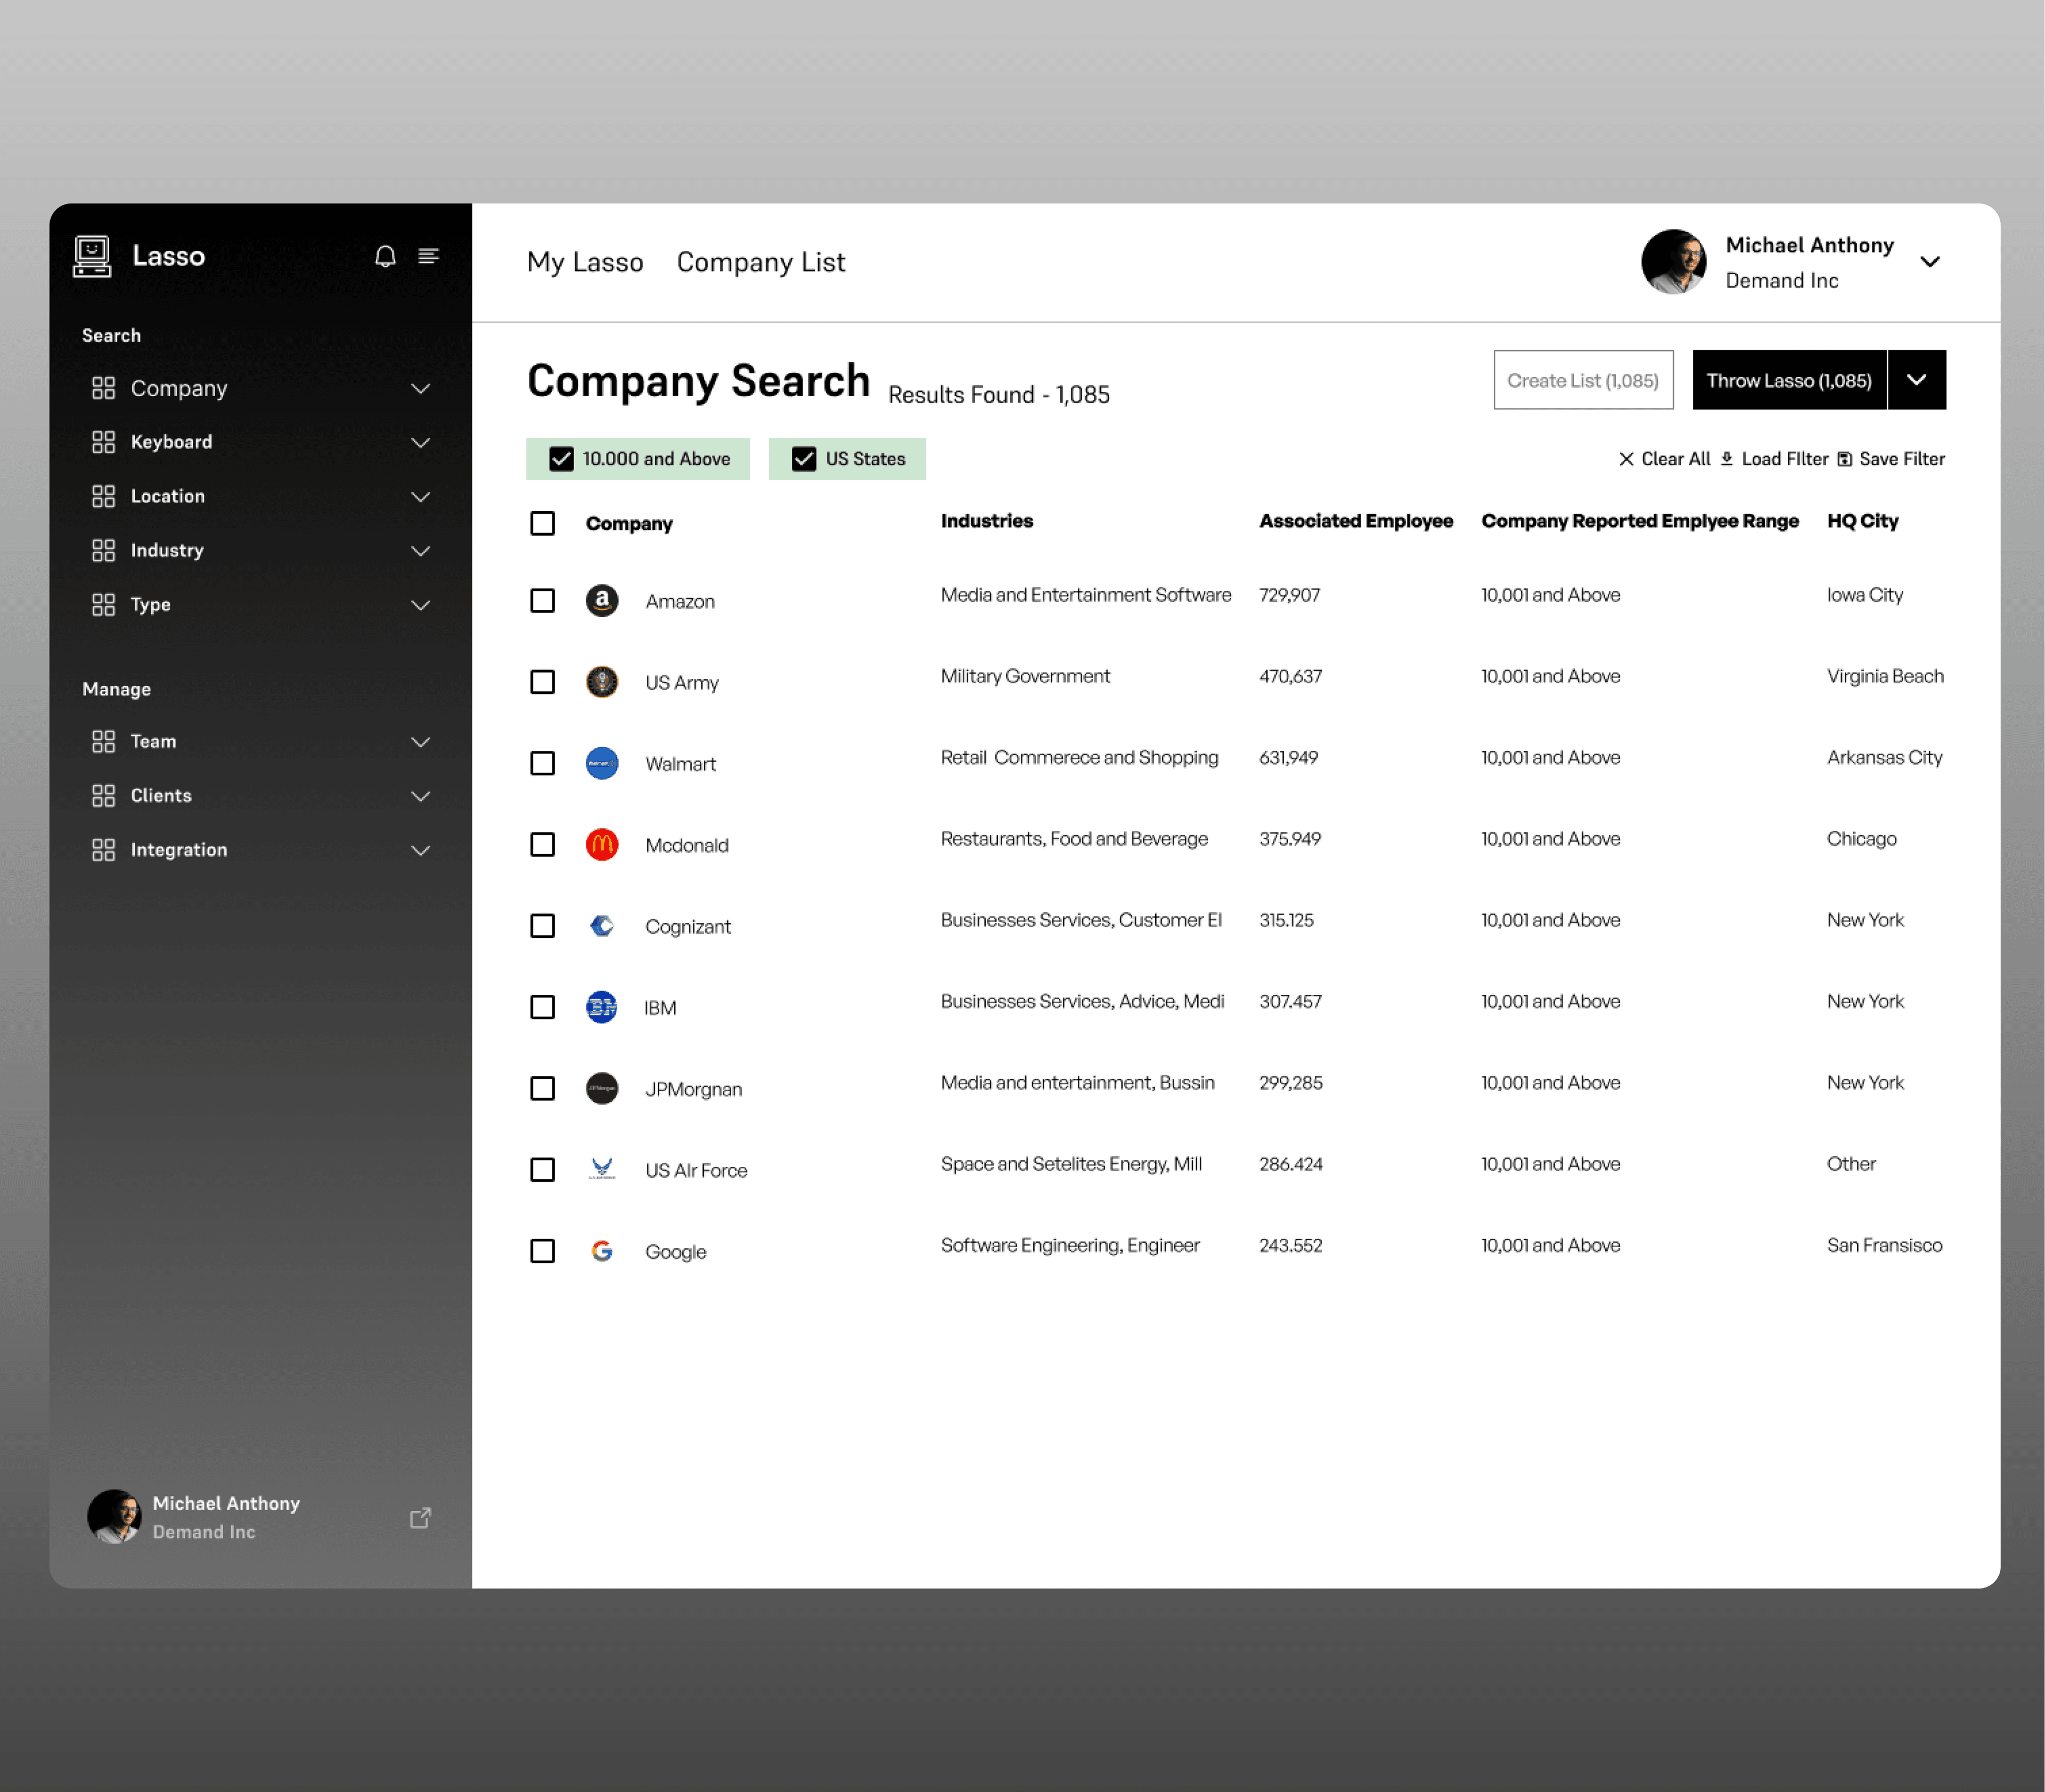Viewport: 2045px width, 1792px height.
Task: Click the grid icon beside Company
Action: pyautogui.click(x=103, y=388)
